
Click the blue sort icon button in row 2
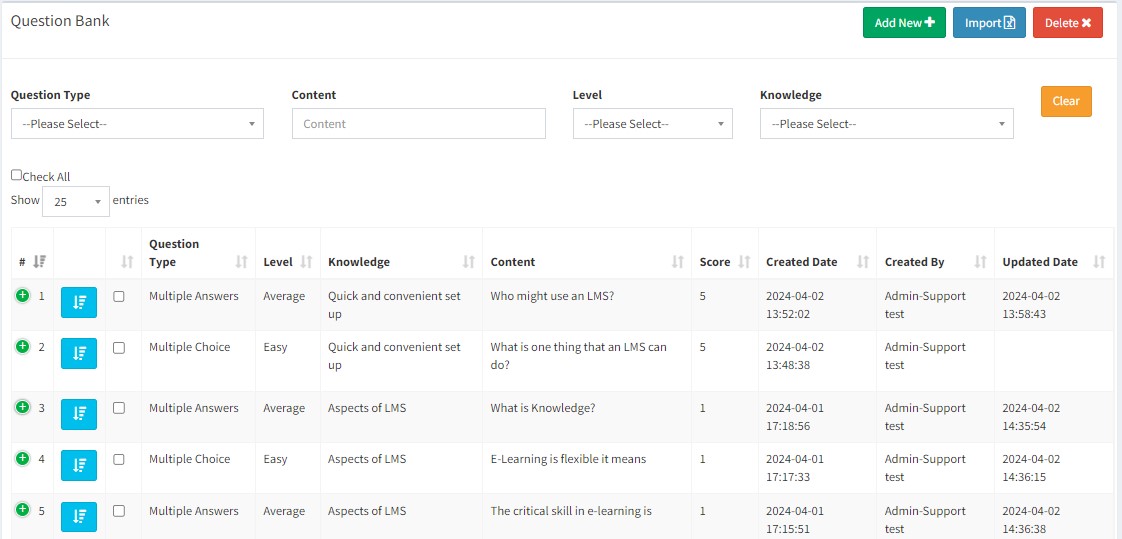point(79,353)
